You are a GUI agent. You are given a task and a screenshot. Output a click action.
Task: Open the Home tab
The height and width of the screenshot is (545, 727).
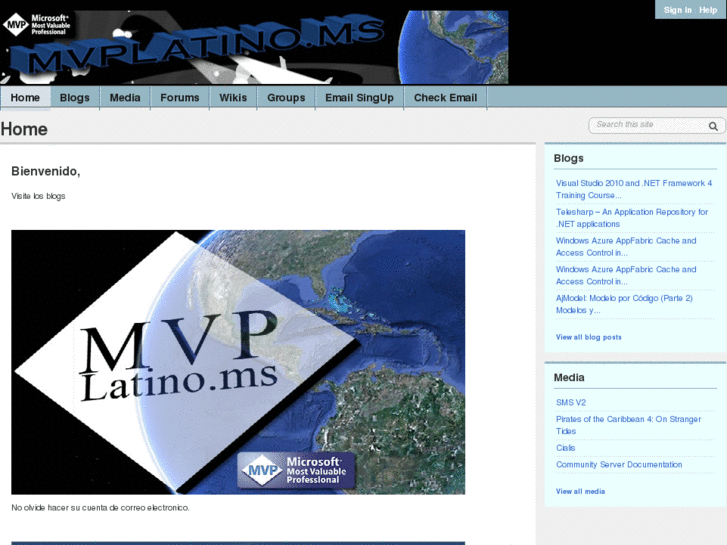click(26, 98)
